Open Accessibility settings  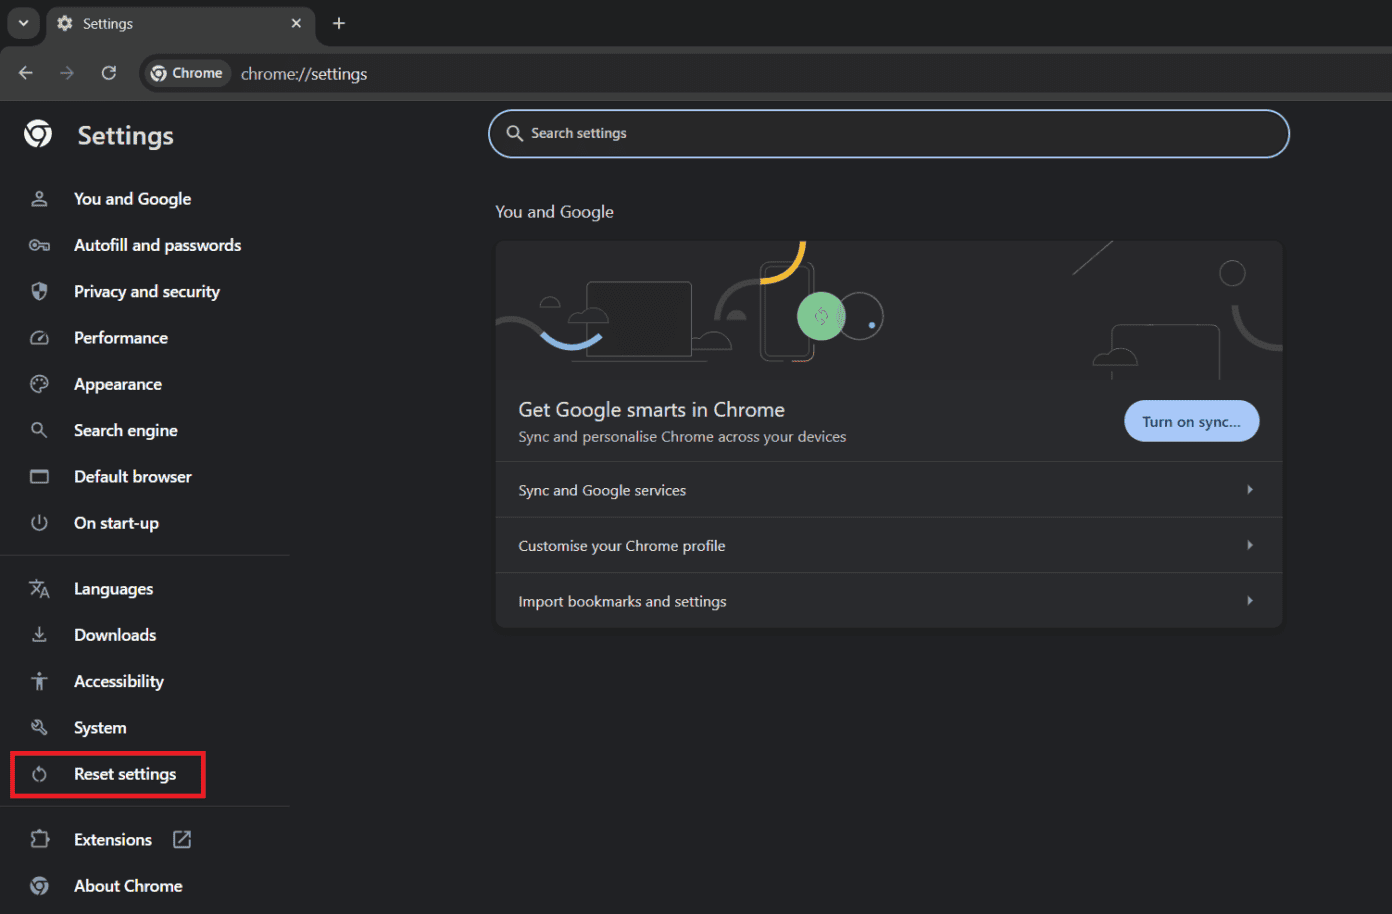click(x=118, y=681)
